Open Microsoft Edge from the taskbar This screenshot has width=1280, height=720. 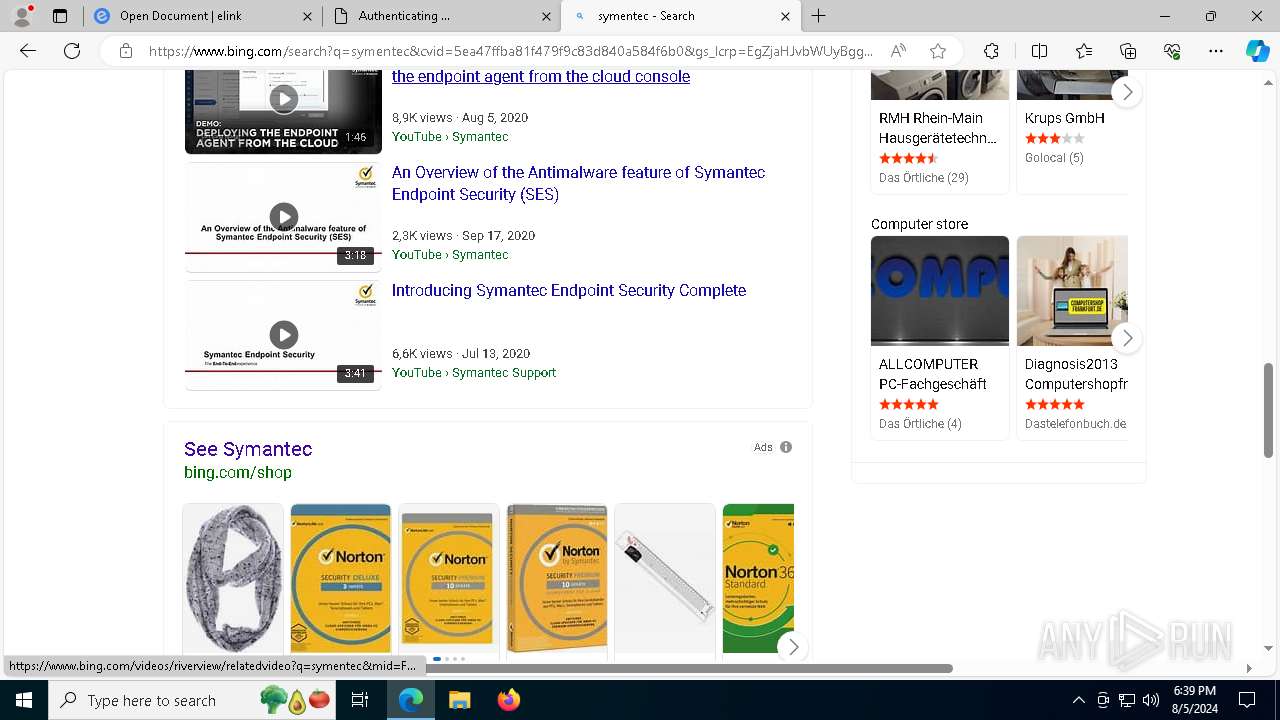coord(411,700)
